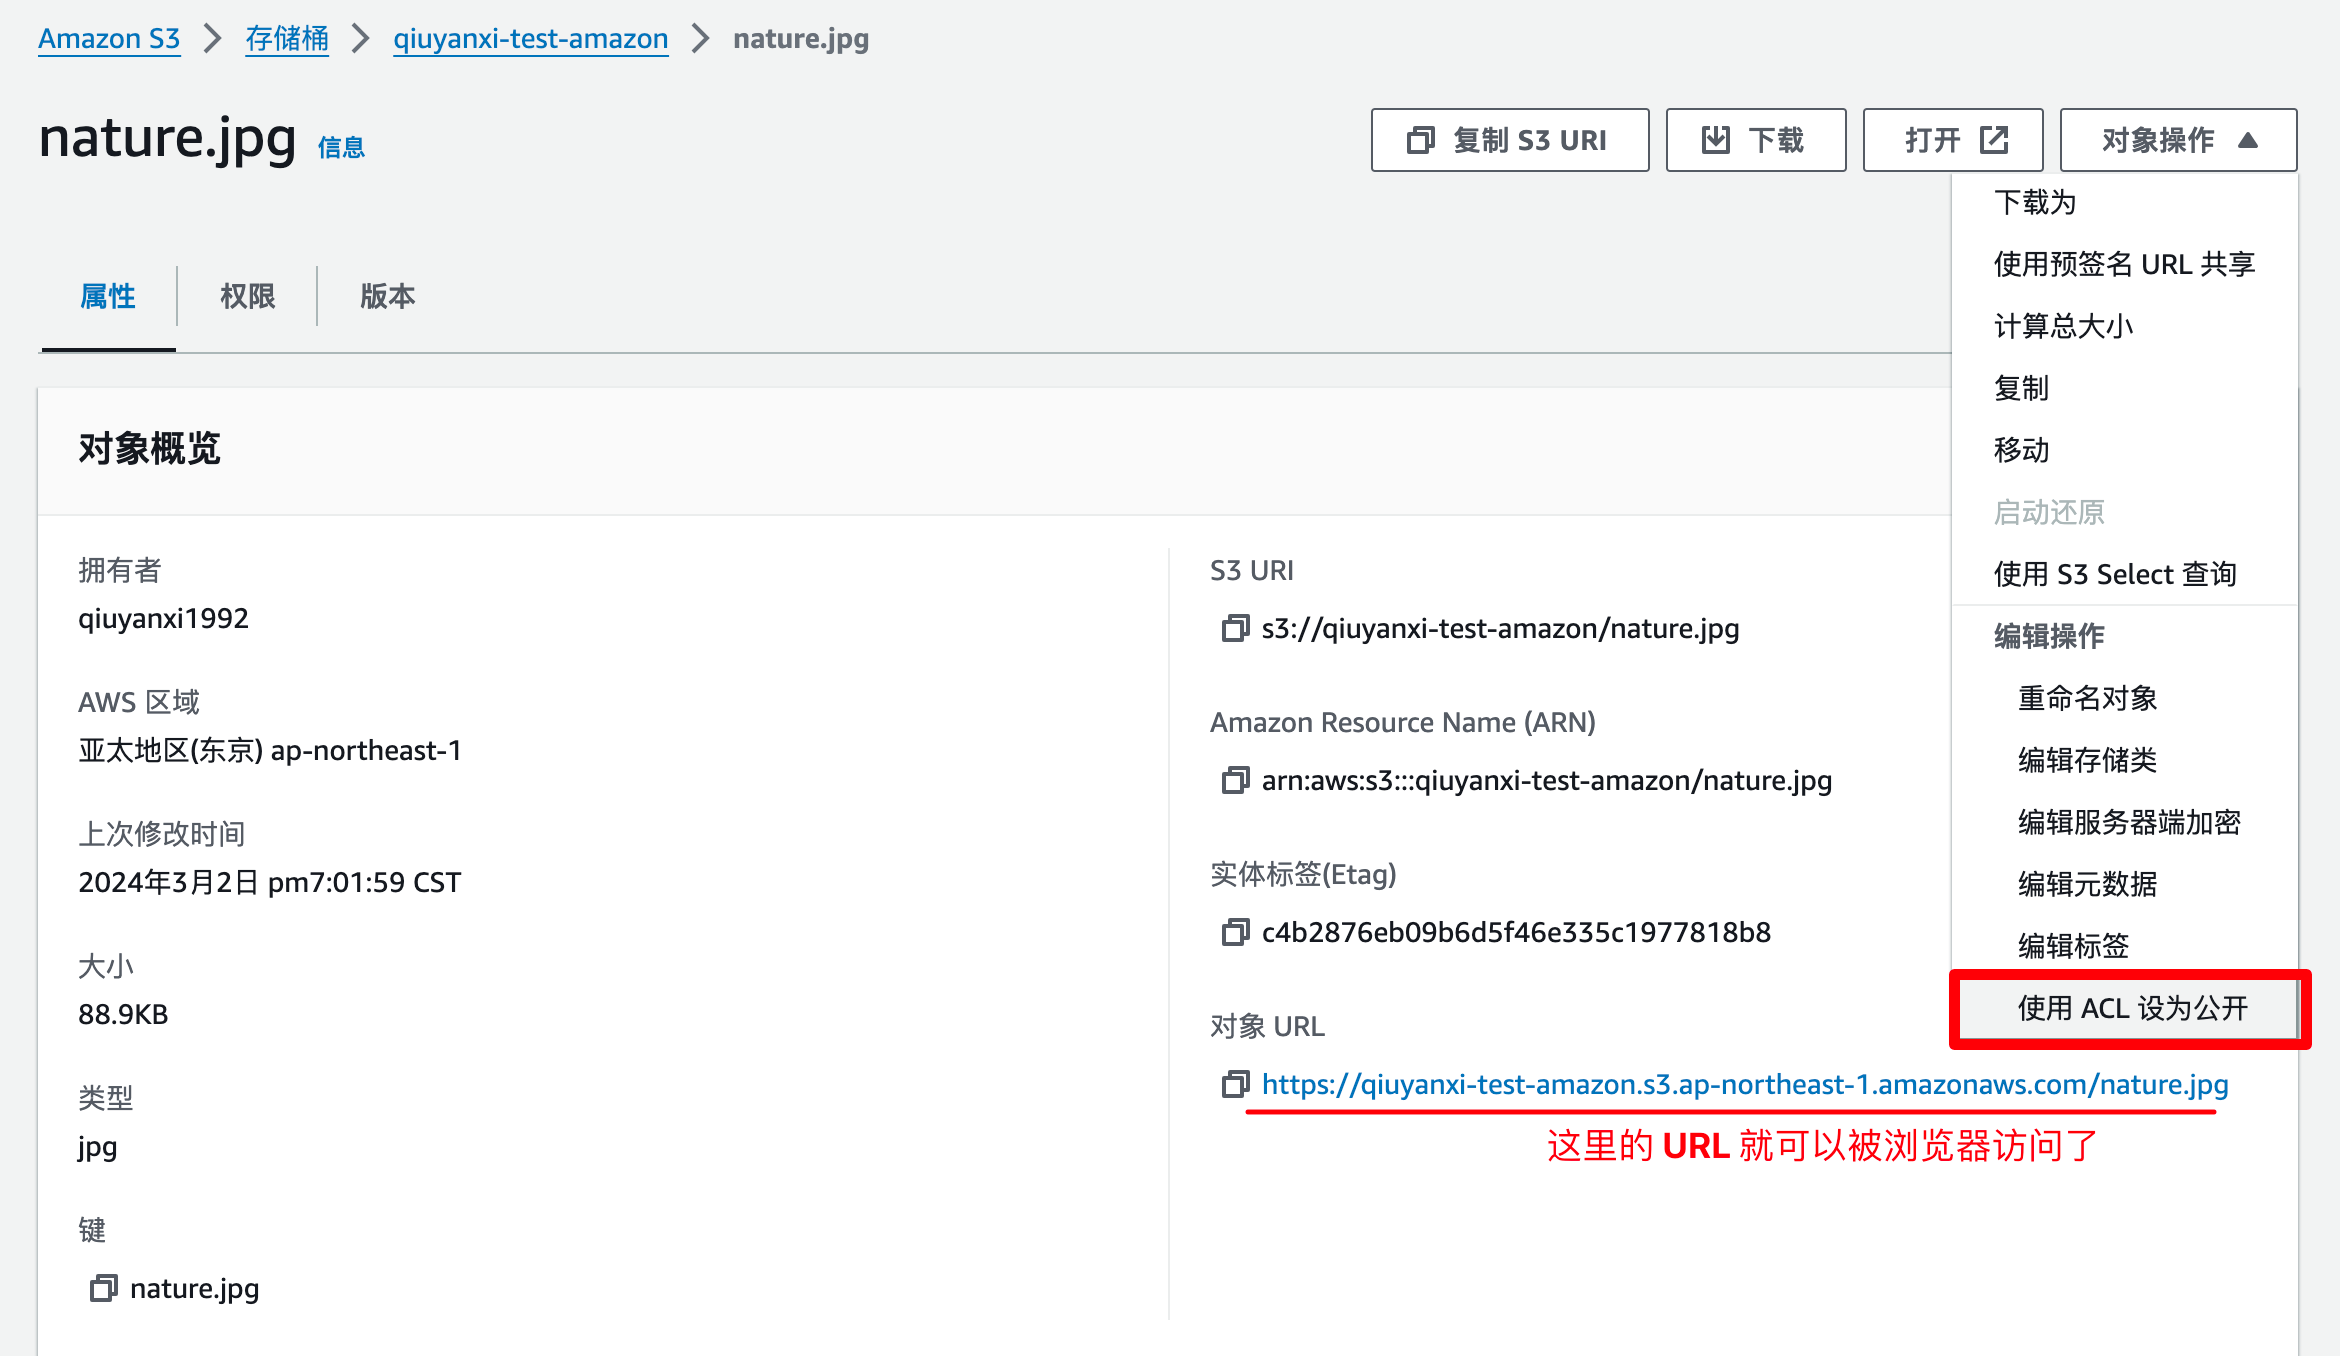The image size is (2340, 1356).
Task: Copy the object URL icon
Action: coord(1235,1084)
